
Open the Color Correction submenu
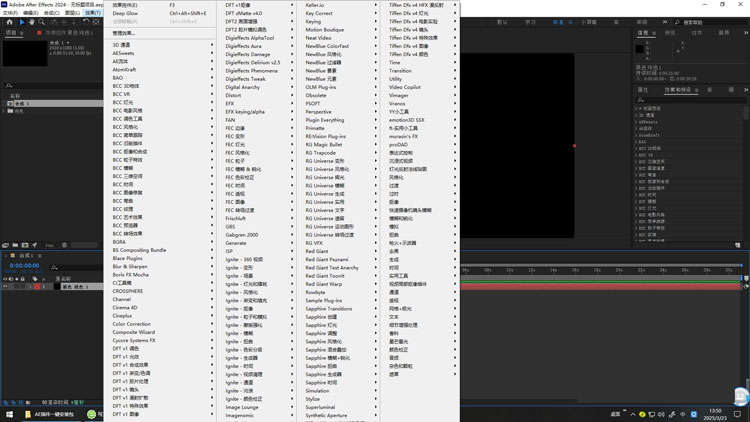click(131, 324)
